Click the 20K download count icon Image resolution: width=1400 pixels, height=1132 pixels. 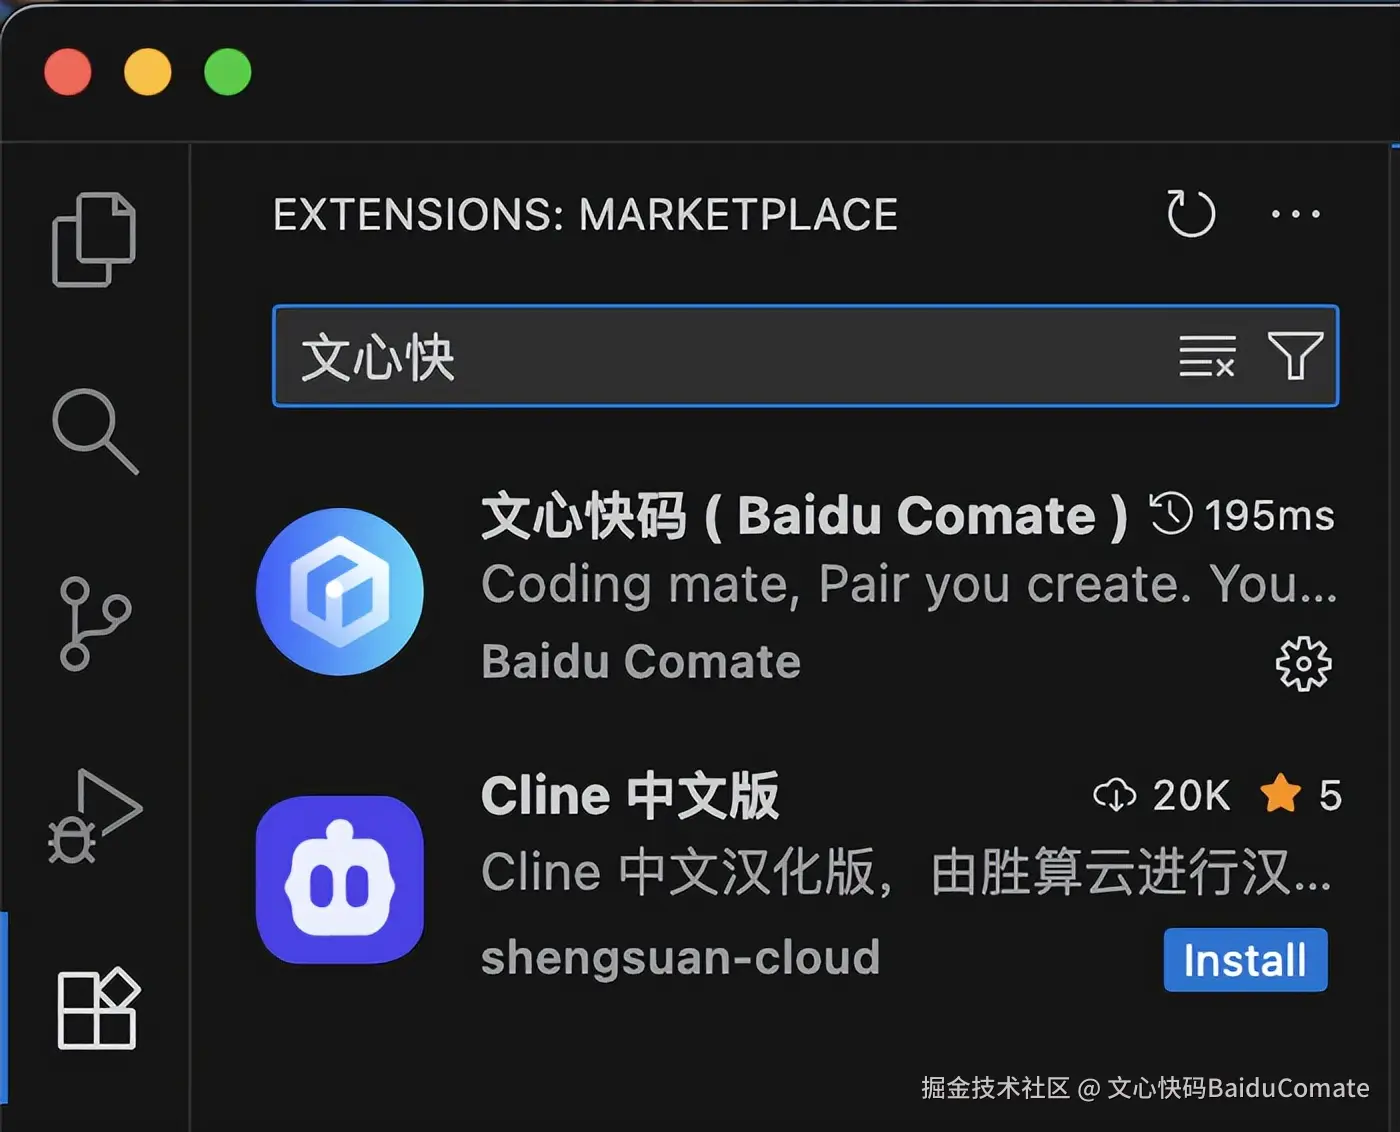[1115, 796]
